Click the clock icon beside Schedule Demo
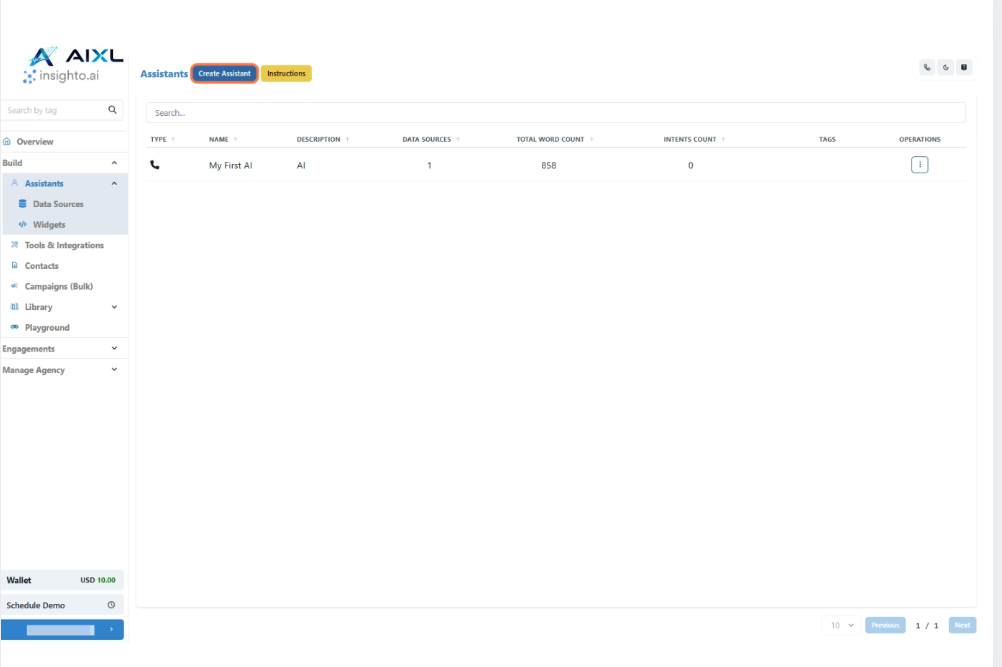This screenshot has width=1002, height=667. point(111,605)
